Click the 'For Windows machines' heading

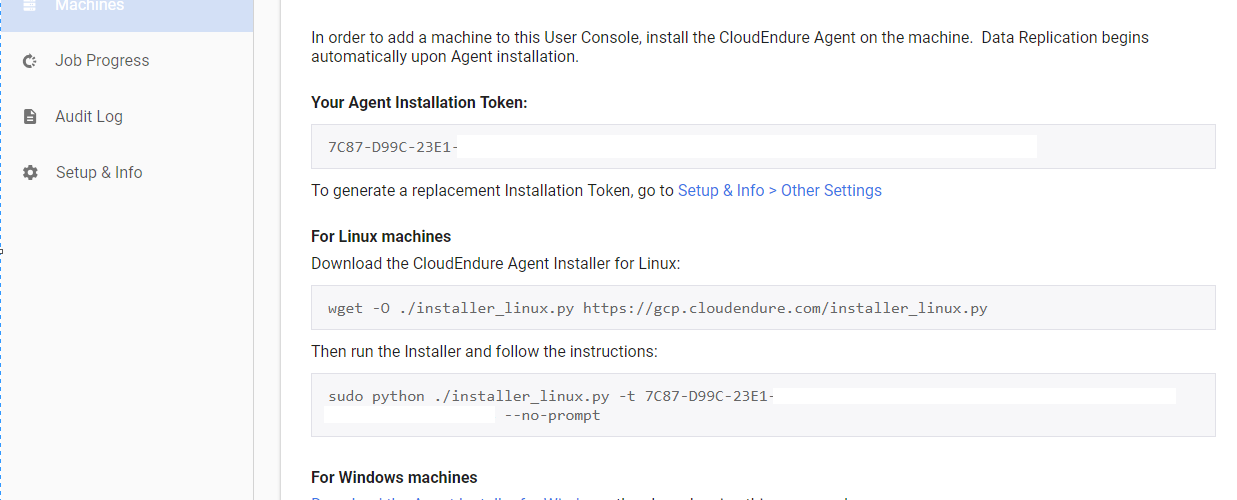click(x=394, y=477)
